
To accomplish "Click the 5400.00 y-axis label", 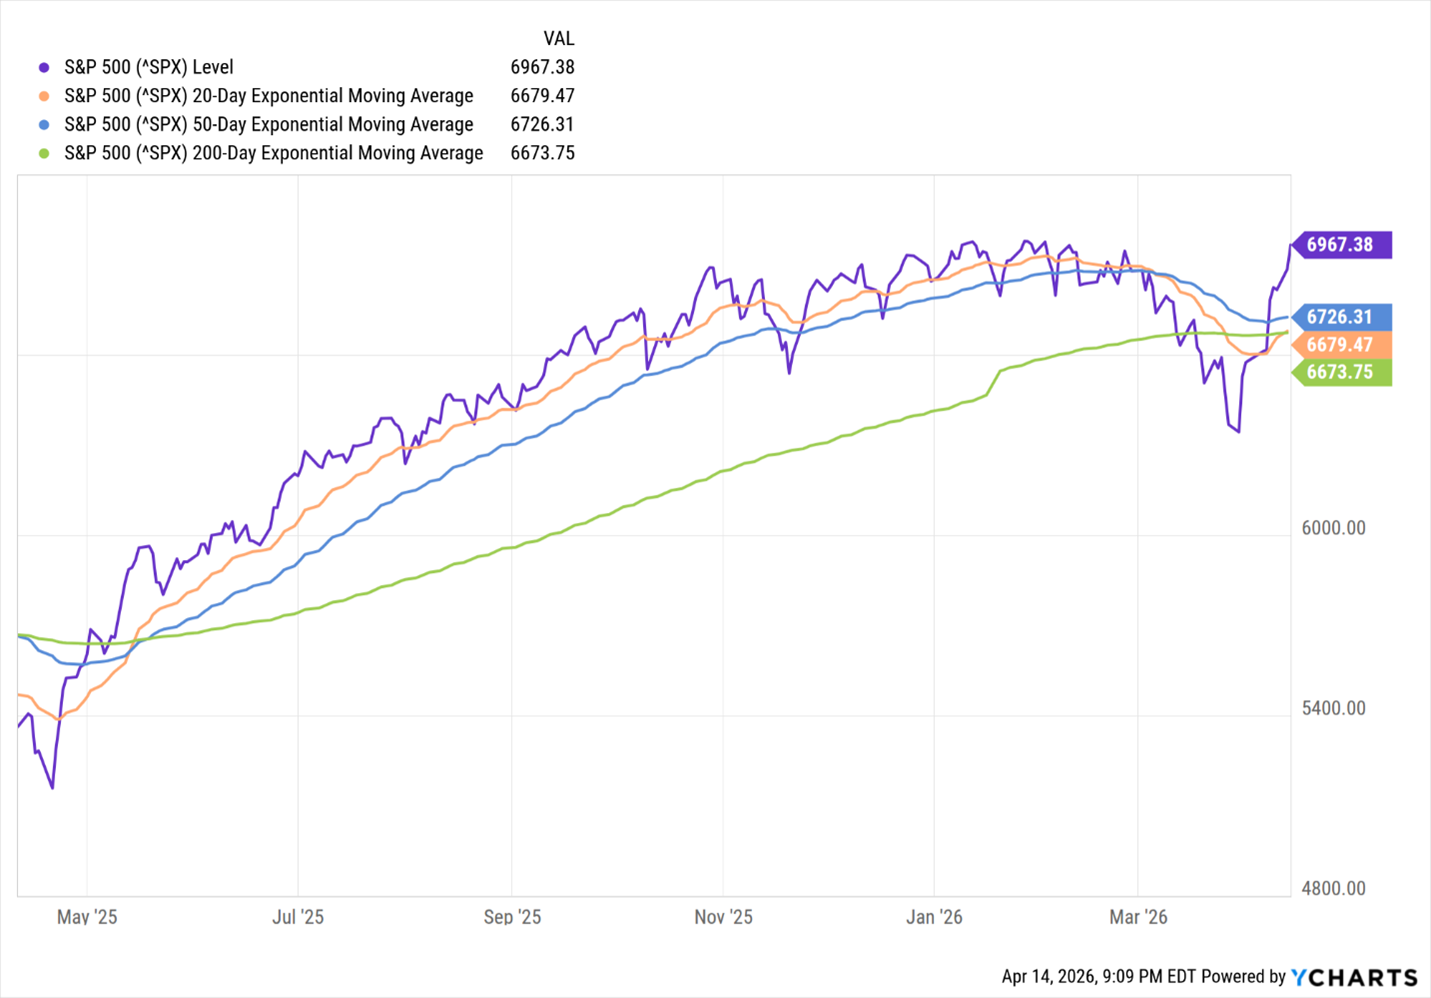I will pos(1333,708).
